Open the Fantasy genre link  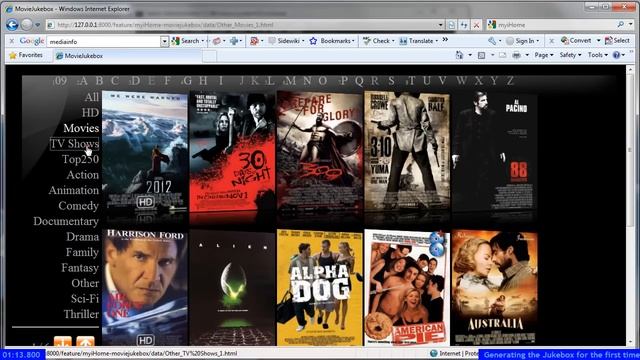pos(80,268)
